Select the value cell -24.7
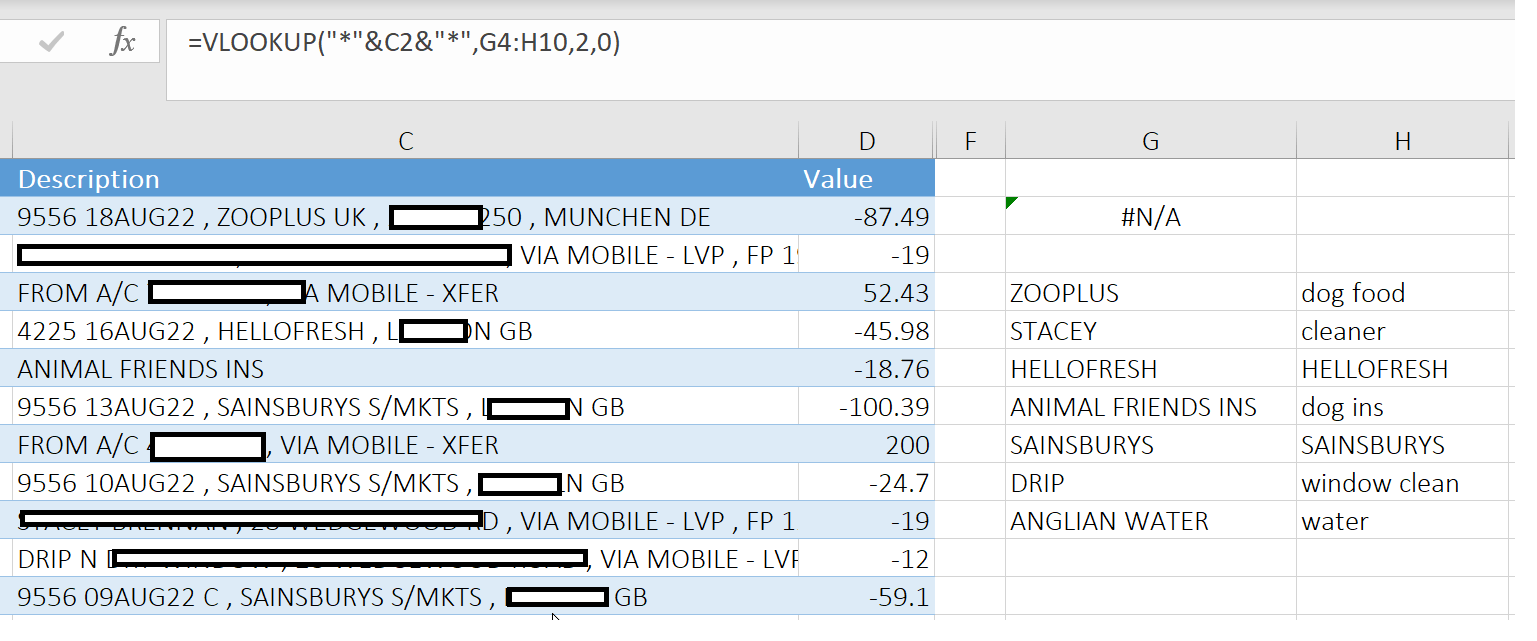 click(x=866, y=483)
